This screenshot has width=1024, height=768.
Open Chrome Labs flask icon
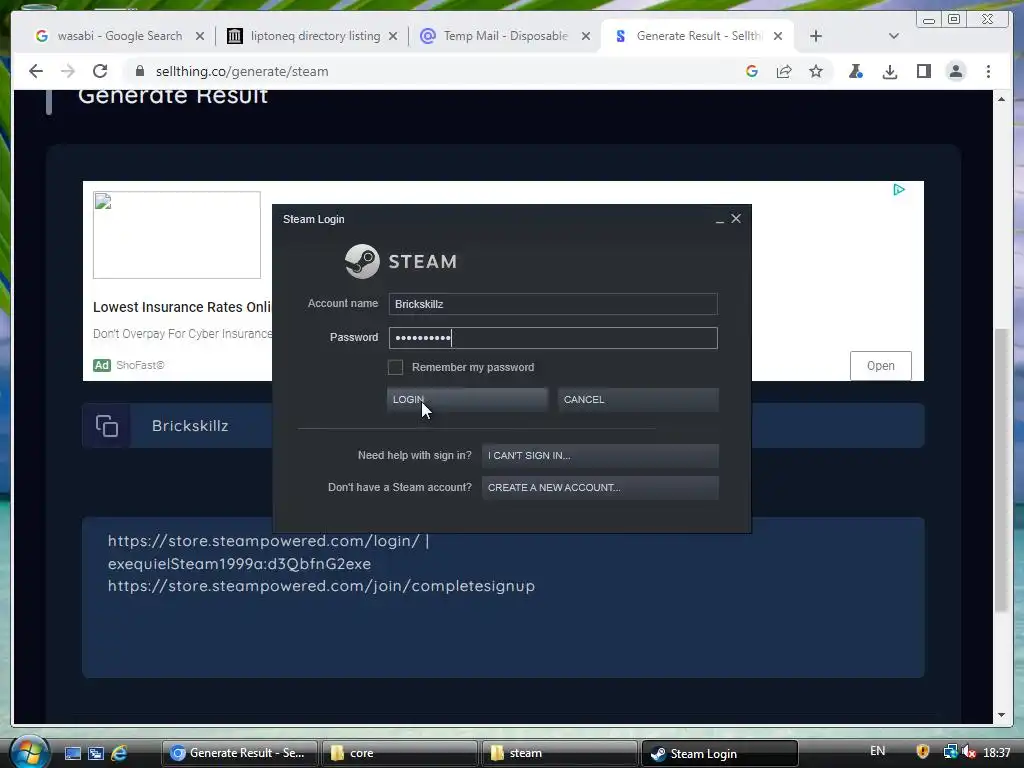pos(856,71)
